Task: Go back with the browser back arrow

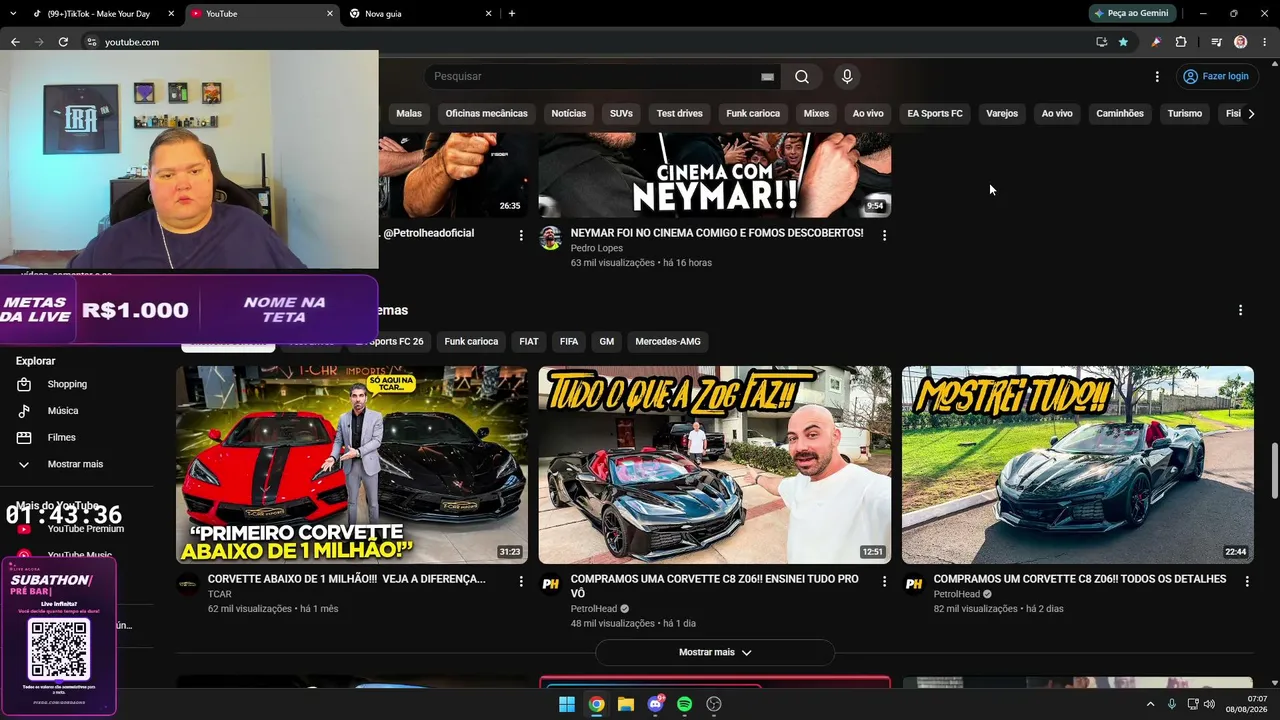Action: coord(15,42)
